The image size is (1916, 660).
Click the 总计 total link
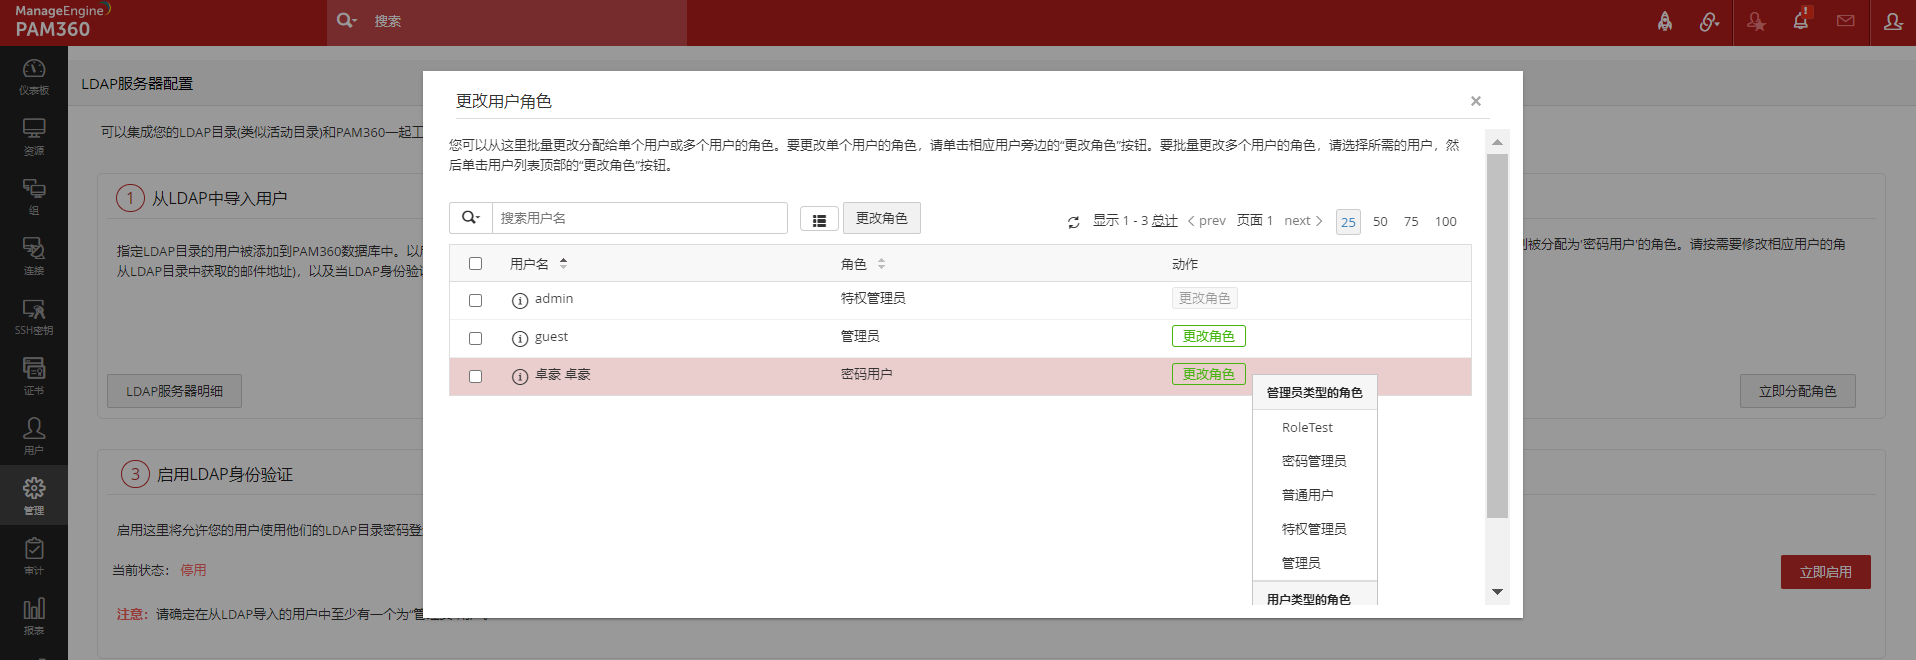[1164, 221]
